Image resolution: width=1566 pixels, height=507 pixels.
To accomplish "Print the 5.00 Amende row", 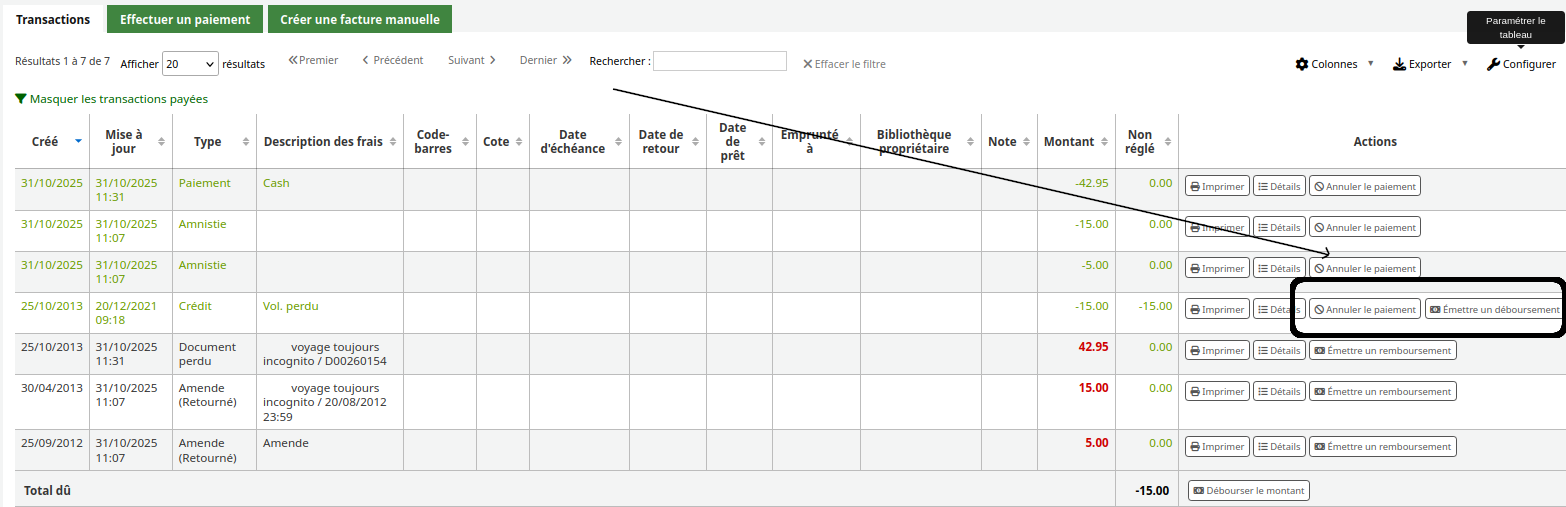I will [1216, 447].
